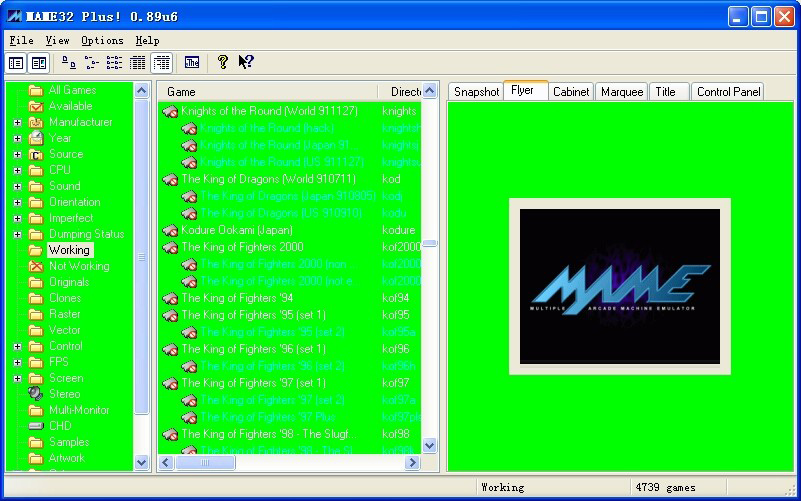Switch to details view mode
Viewport: 801px width, 501px height.
coord(138,63)
